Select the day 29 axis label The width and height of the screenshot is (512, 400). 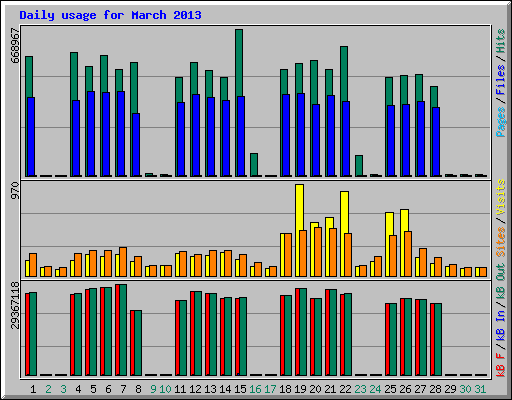point(450,389)
